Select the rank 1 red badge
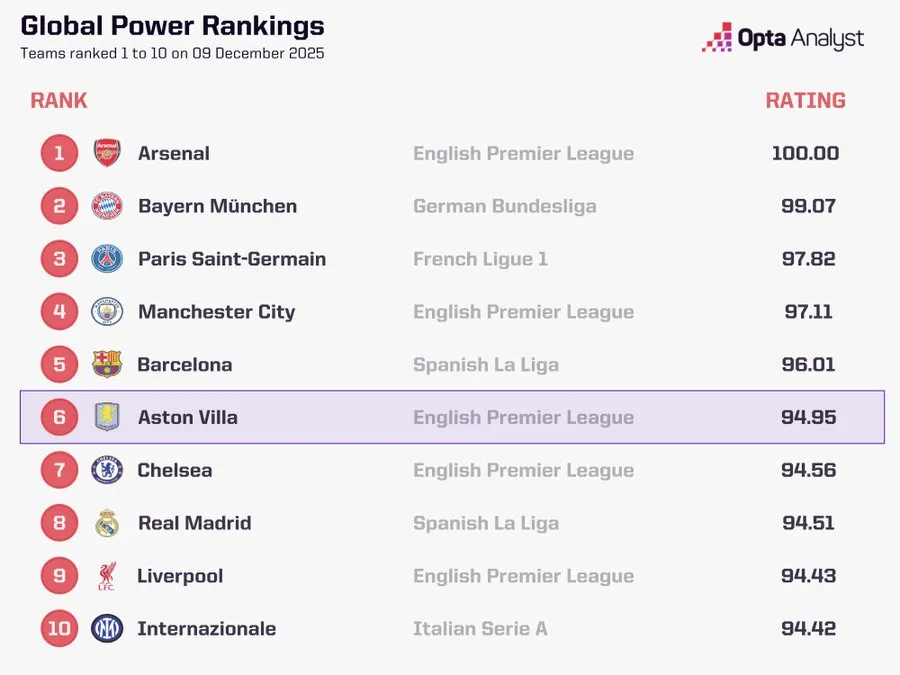This screenshot has width=900, height=675. pos(59,153)
